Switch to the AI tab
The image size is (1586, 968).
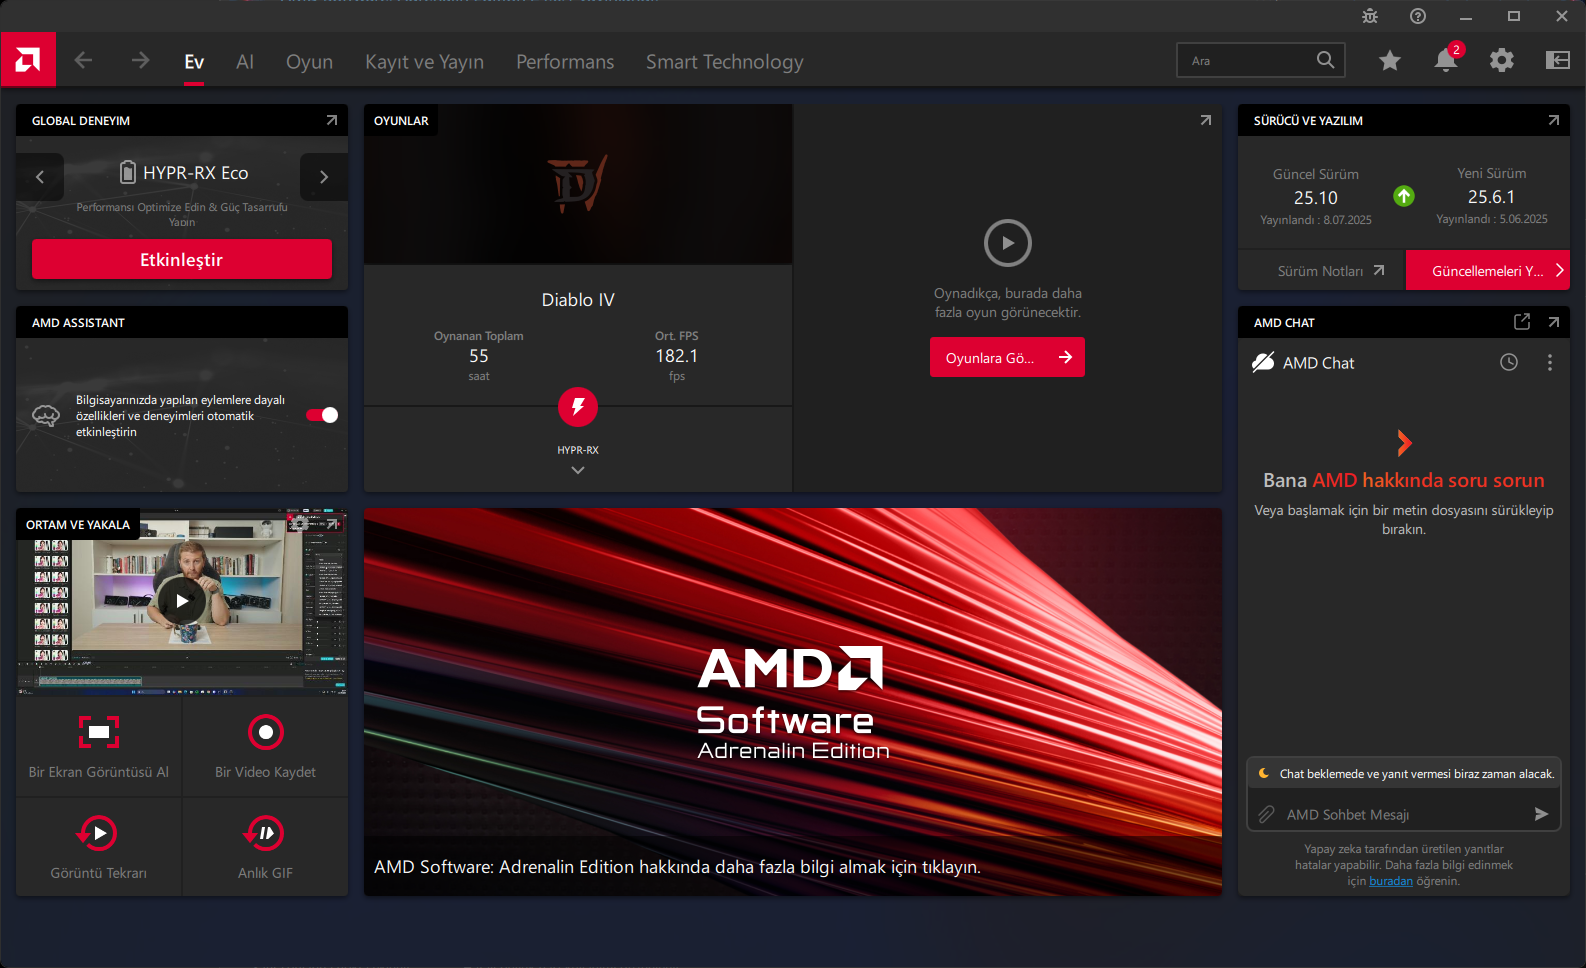coord(245,62)
